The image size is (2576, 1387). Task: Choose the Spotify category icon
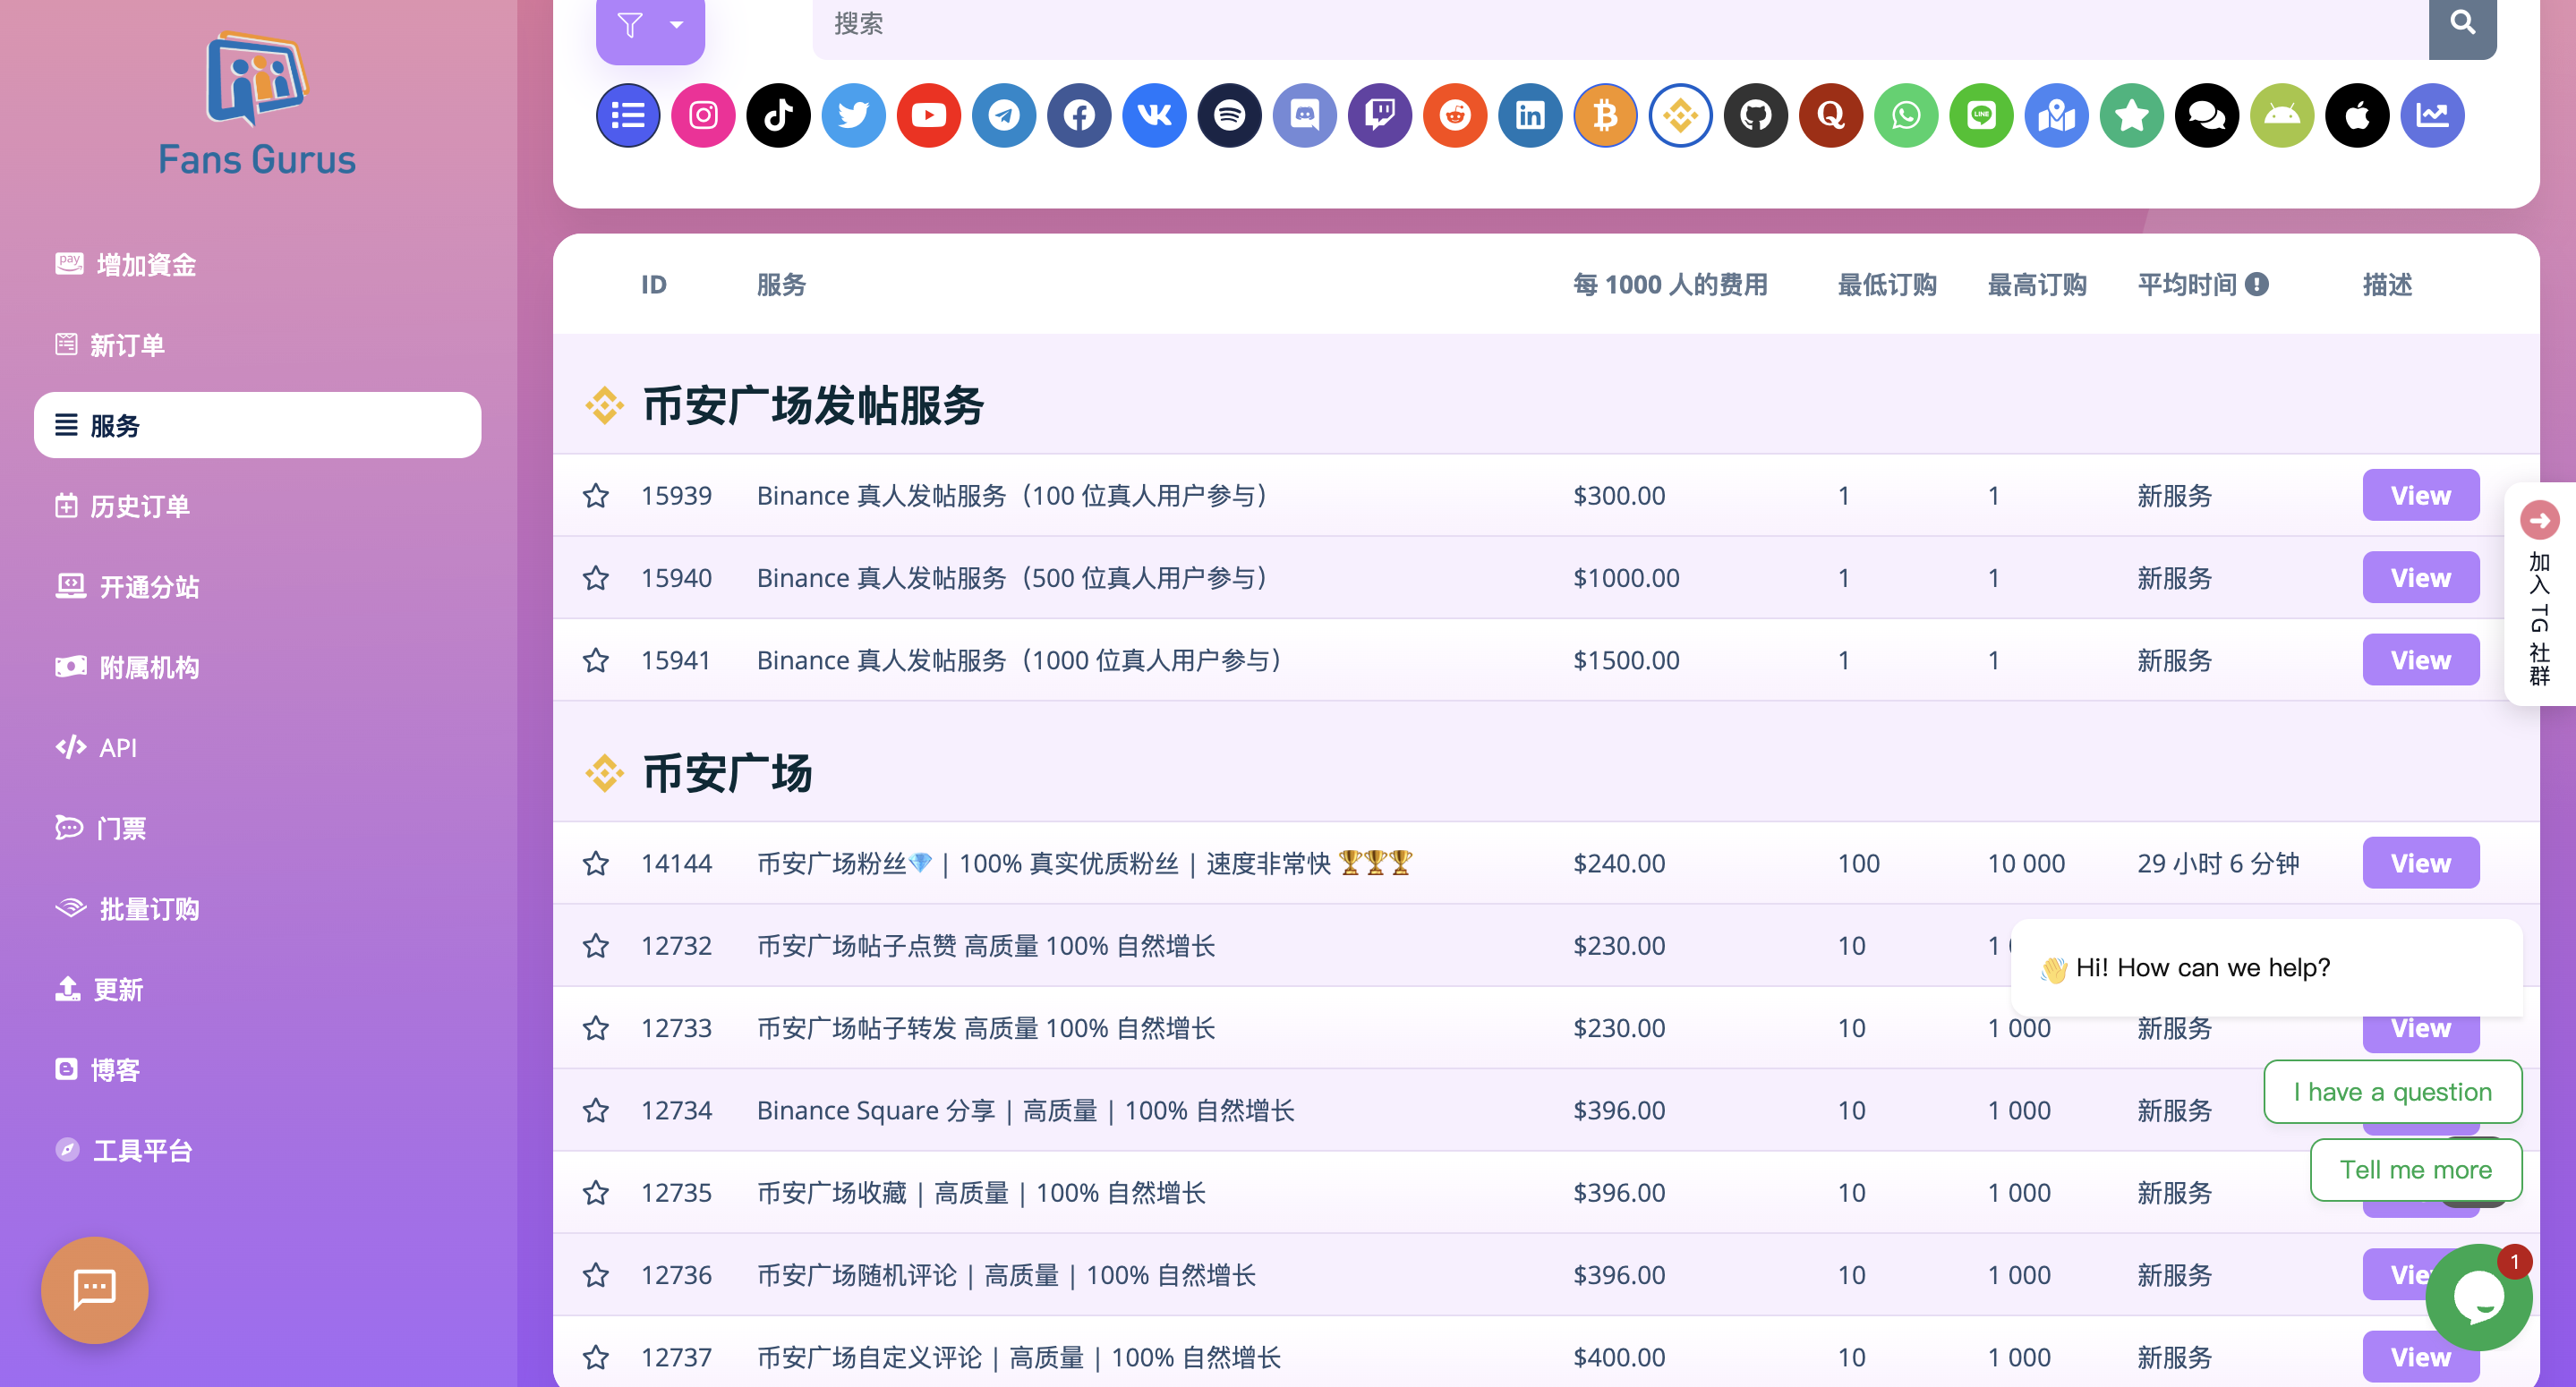pyautogui.click(x=1229, y=116)
